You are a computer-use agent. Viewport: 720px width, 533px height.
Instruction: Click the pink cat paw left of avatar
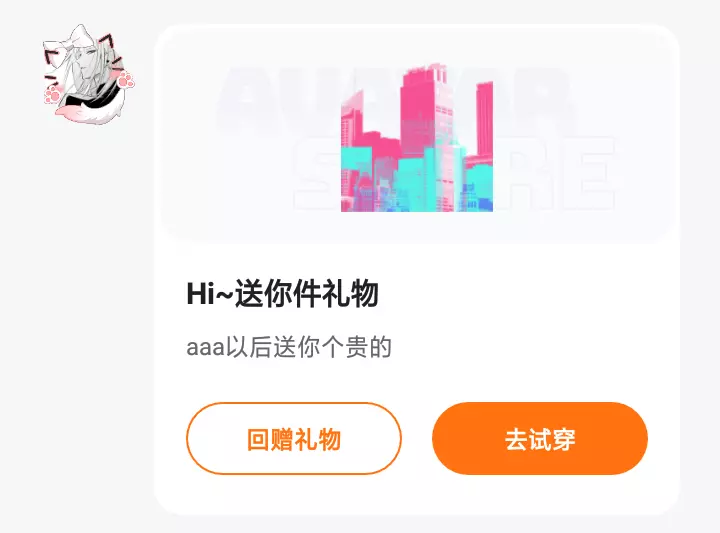click(52, 95)
